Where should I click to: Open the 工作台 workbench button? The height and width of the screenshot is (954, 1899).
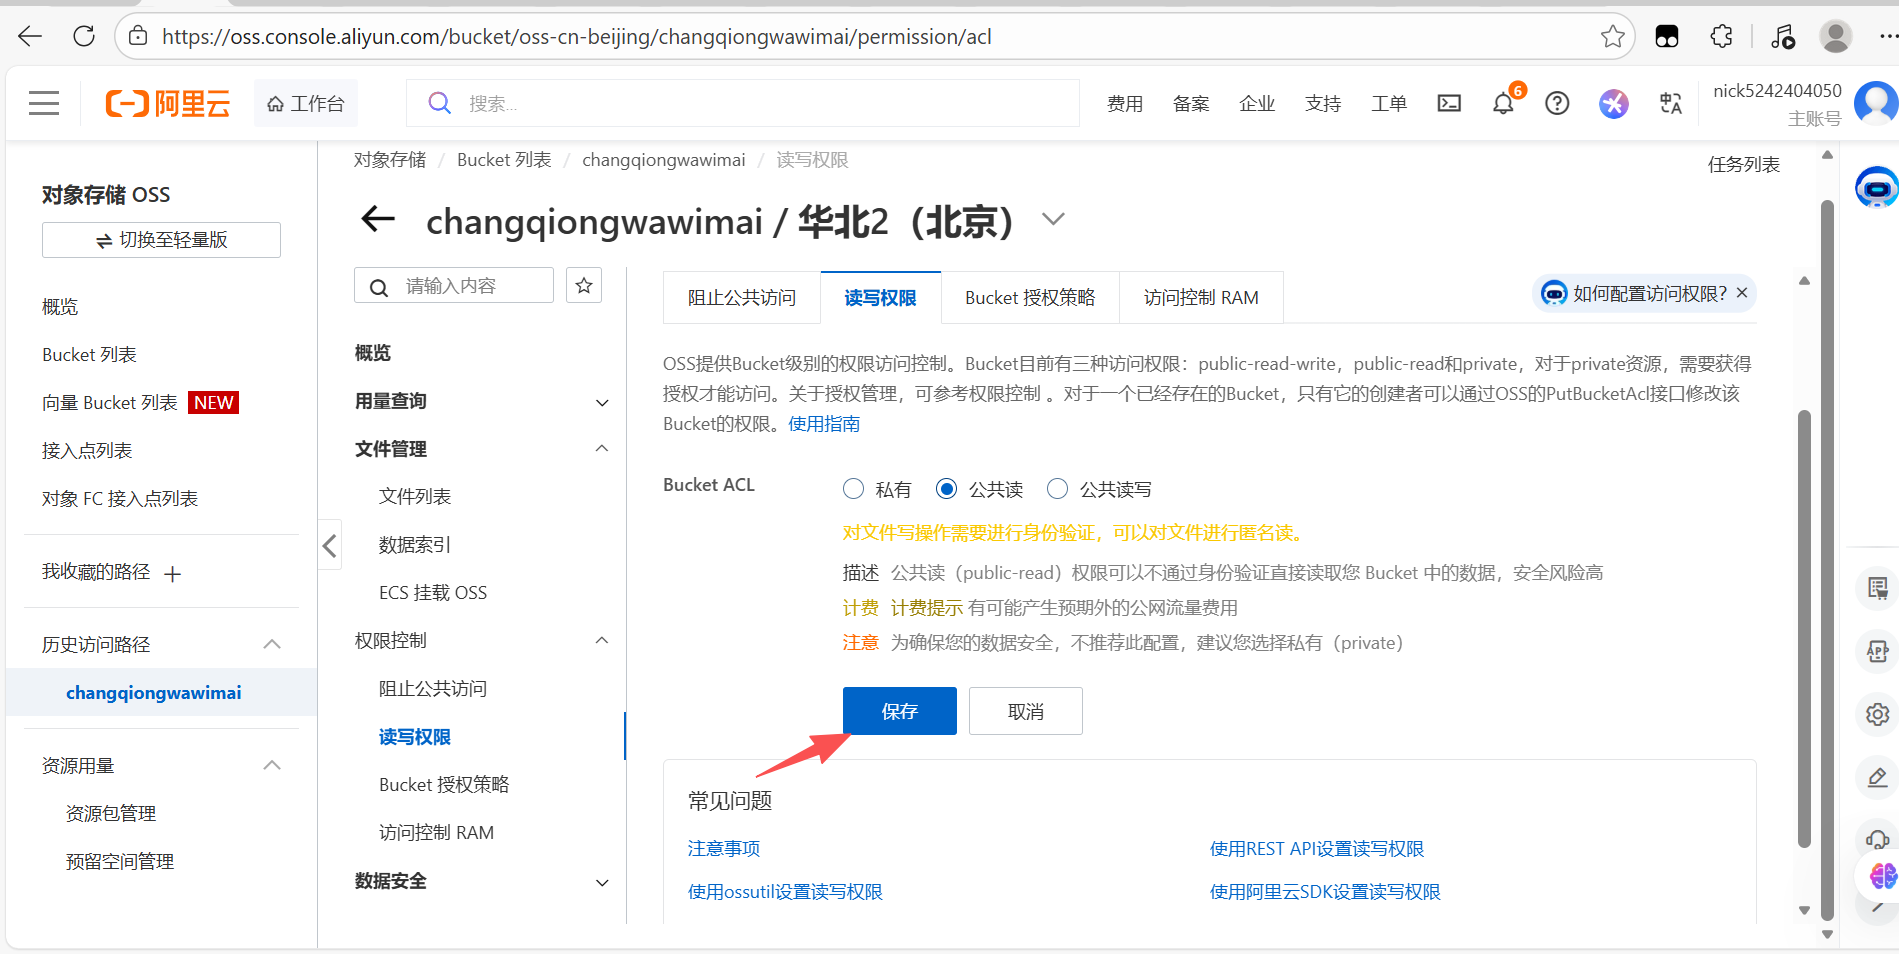(306, 103)
